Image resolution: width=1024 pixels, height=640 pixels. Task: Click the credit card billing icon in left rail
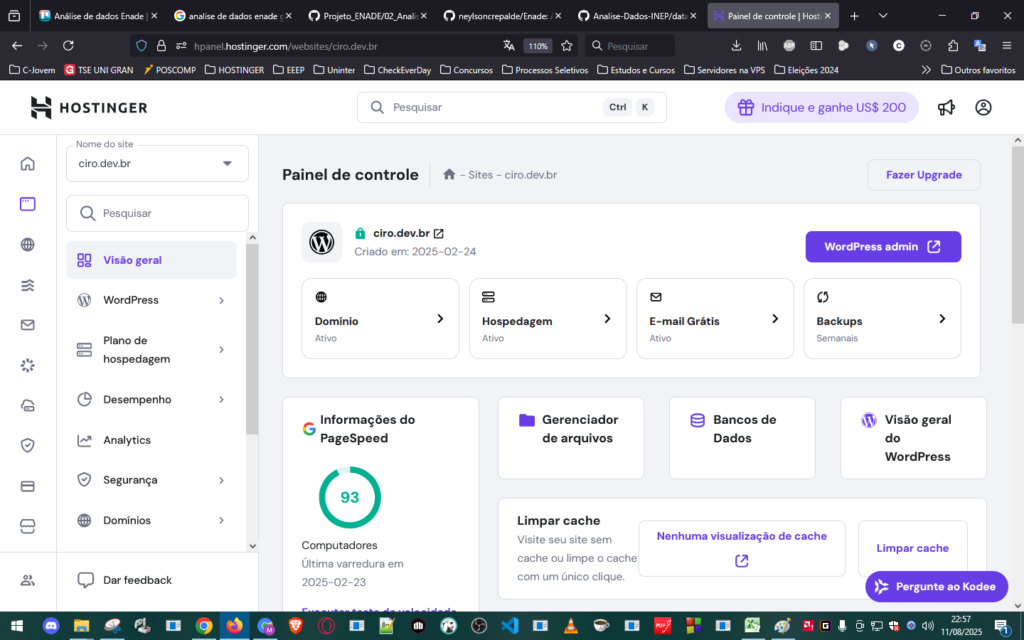coord(27,486)
